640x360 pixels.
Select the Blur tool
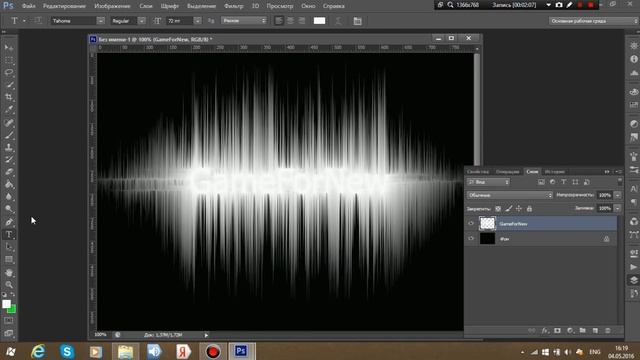9,197
